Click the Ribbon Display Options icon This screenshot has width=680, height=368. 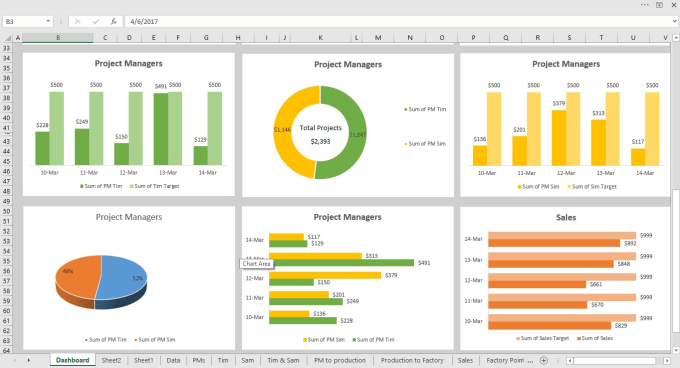tap(659, 5)
